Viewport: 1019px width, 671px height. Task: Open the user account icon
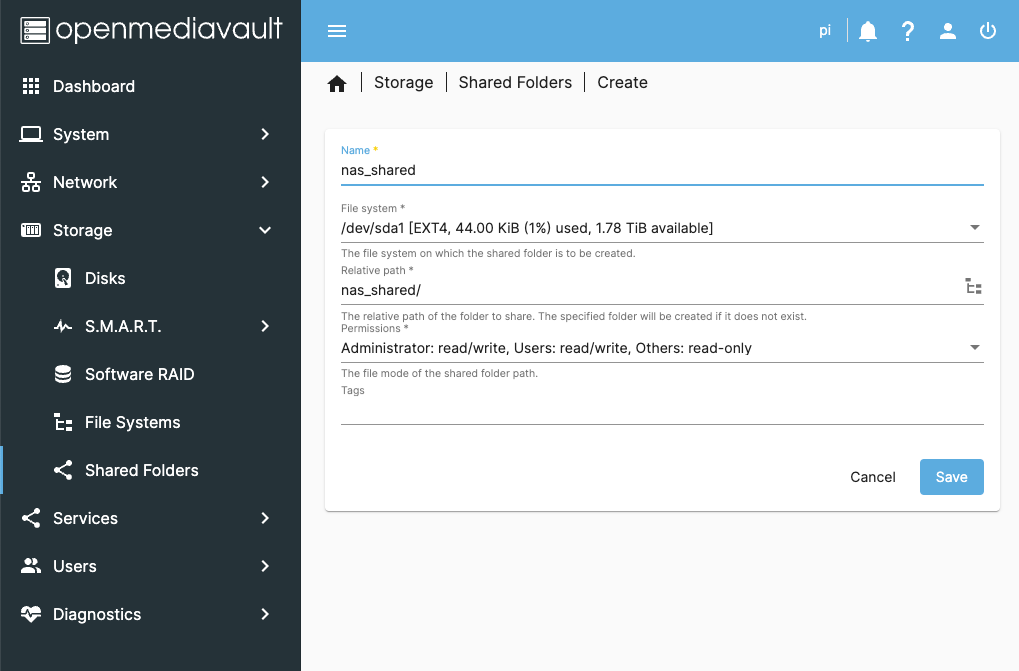[x=948, y=31]
